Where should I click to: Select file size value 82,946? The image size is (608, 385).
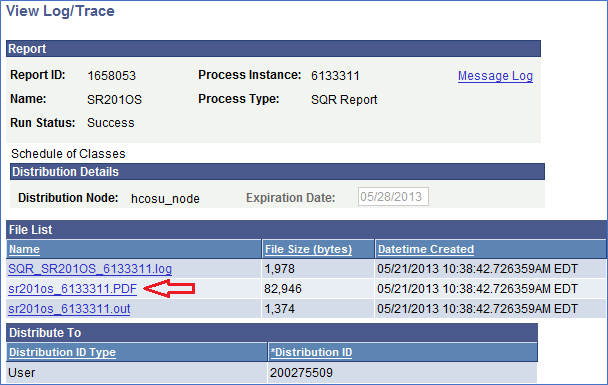tap(283, 289)
